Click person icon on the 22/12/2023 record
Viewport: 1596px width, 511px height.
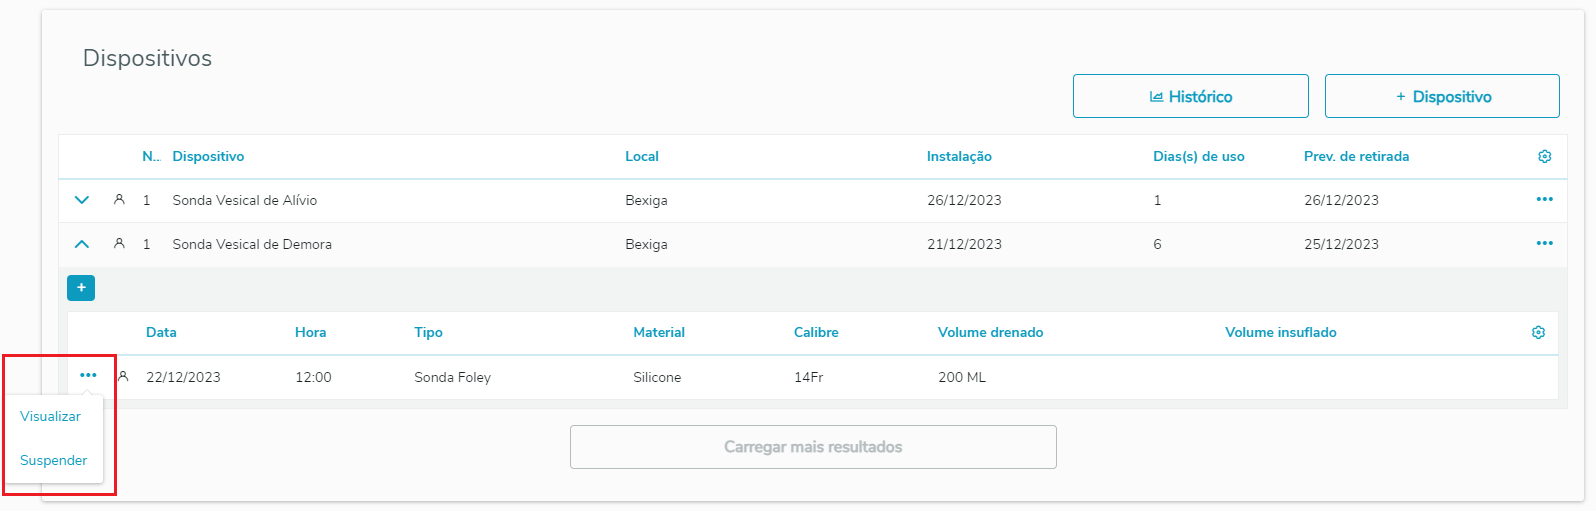pos(124,377)
